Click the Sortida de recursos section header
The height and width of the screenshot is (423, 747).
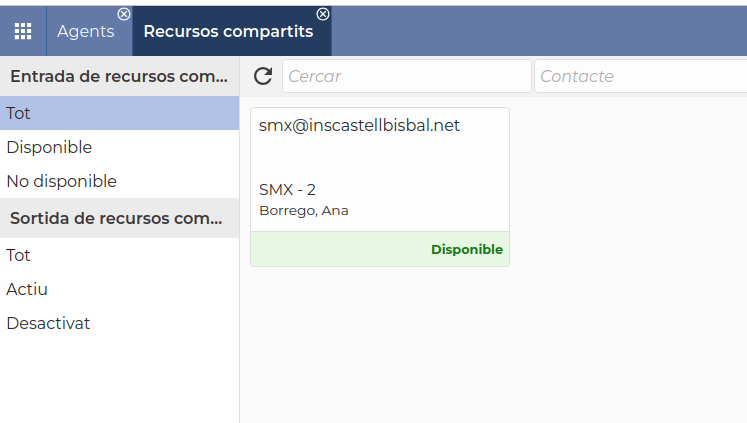tap(119, 218)
